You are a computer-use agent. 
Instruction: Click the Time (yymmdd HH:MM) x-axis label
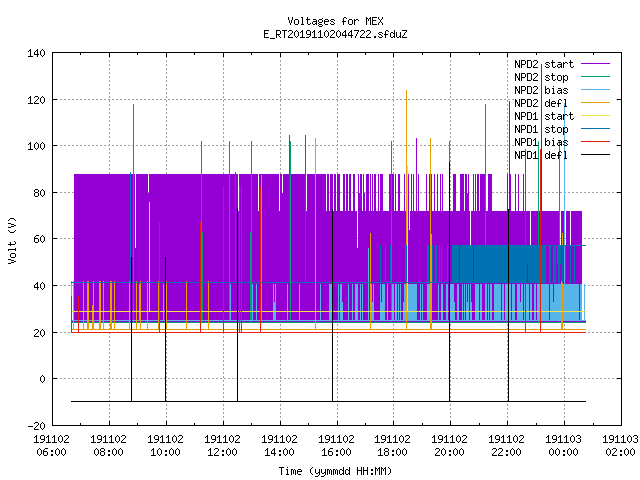click(335, 471)
